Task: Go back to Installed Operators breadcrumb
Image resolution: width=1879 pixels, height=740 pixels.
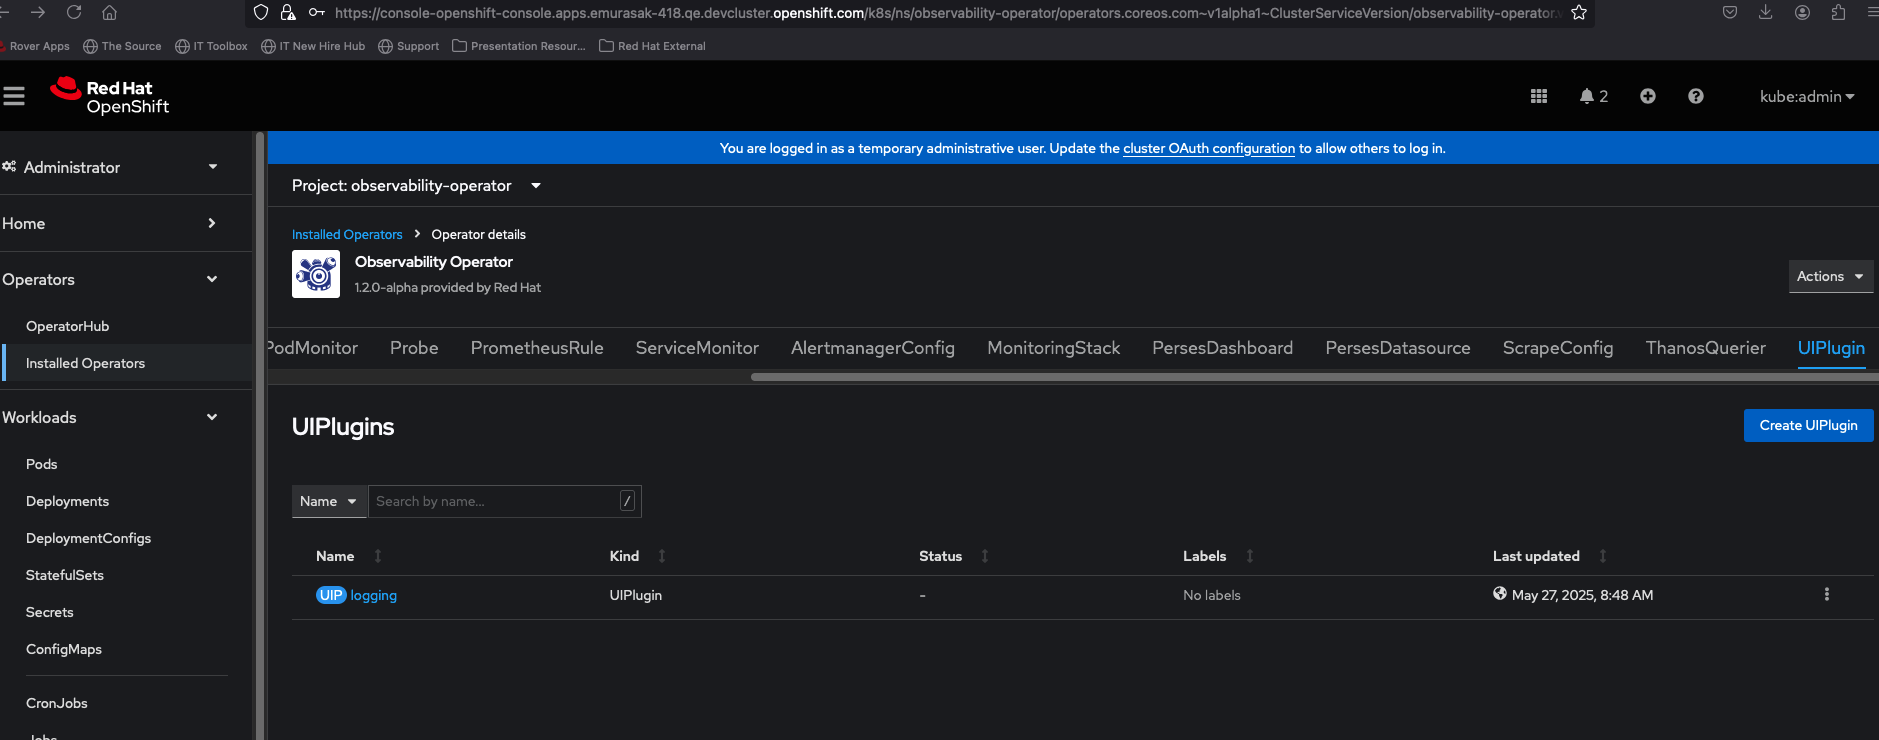Action: click(347, 234)
